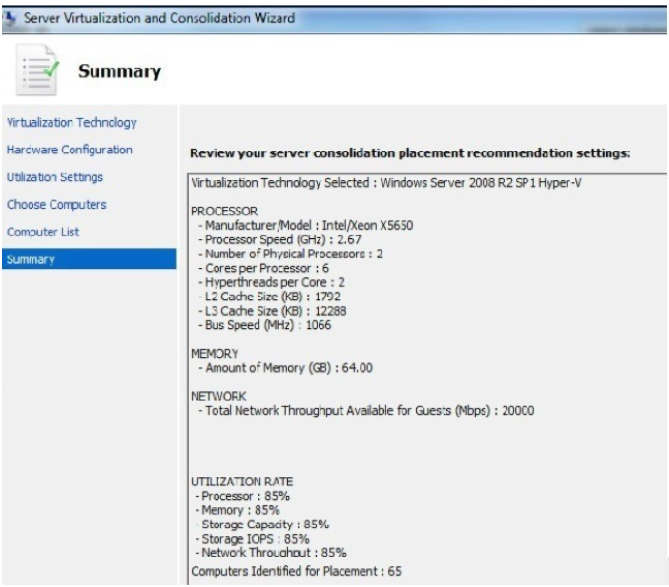Select the Manufacturer/Model Intel/Xeon X5650 line

coord(305,225)
